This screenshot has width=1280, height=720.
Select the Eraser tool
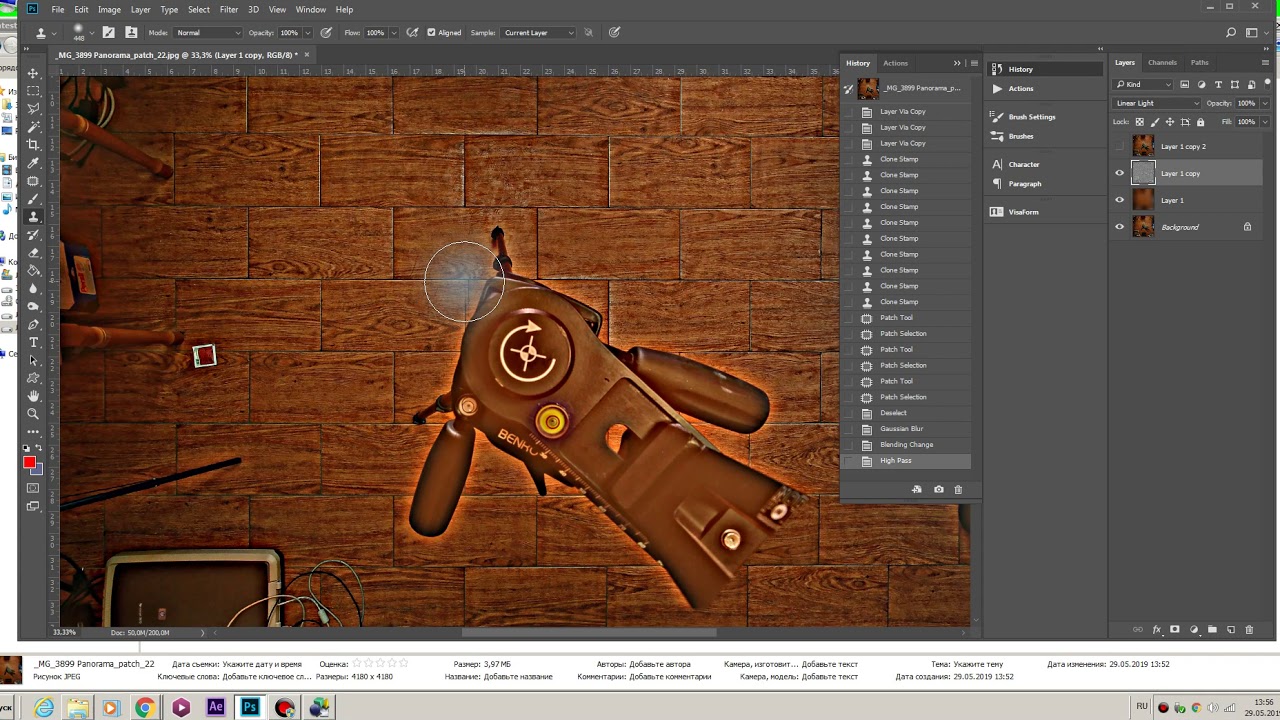click(x=33, y=253)
